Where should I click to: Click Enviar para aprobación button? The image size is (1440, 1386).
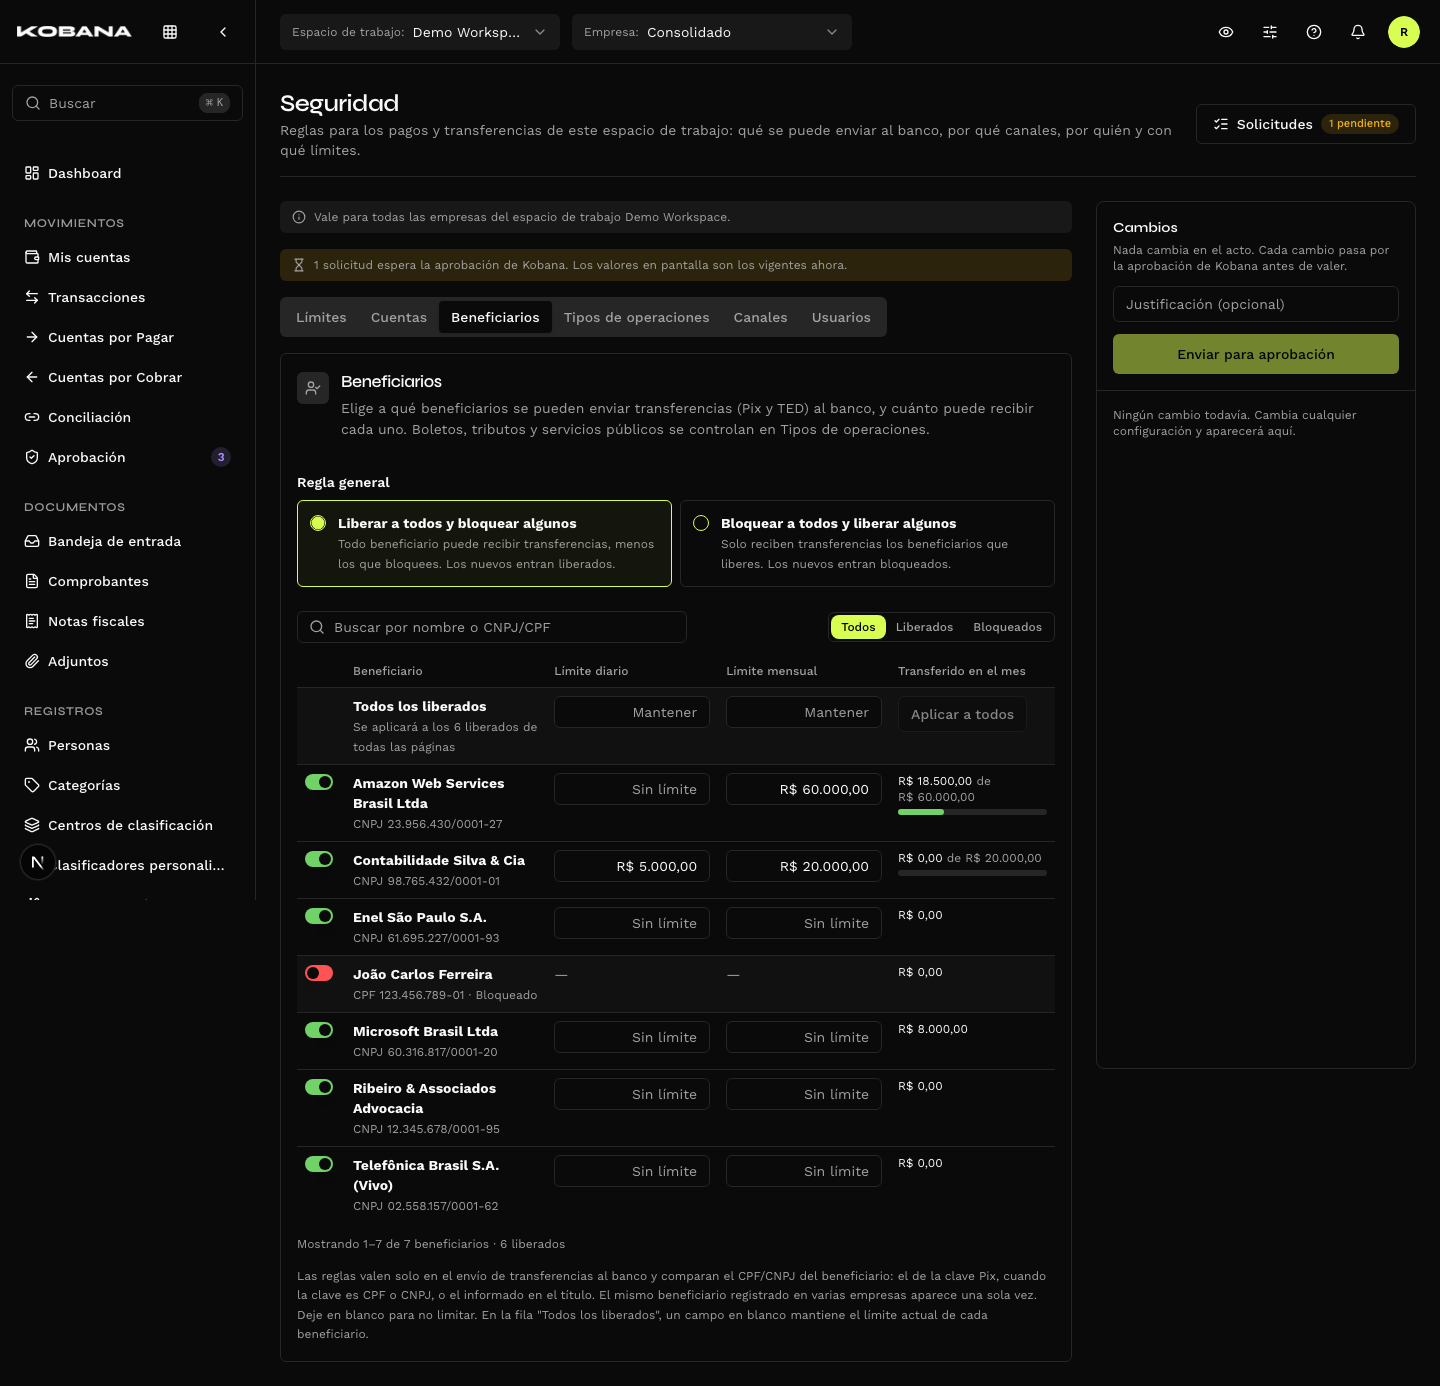1256,354
